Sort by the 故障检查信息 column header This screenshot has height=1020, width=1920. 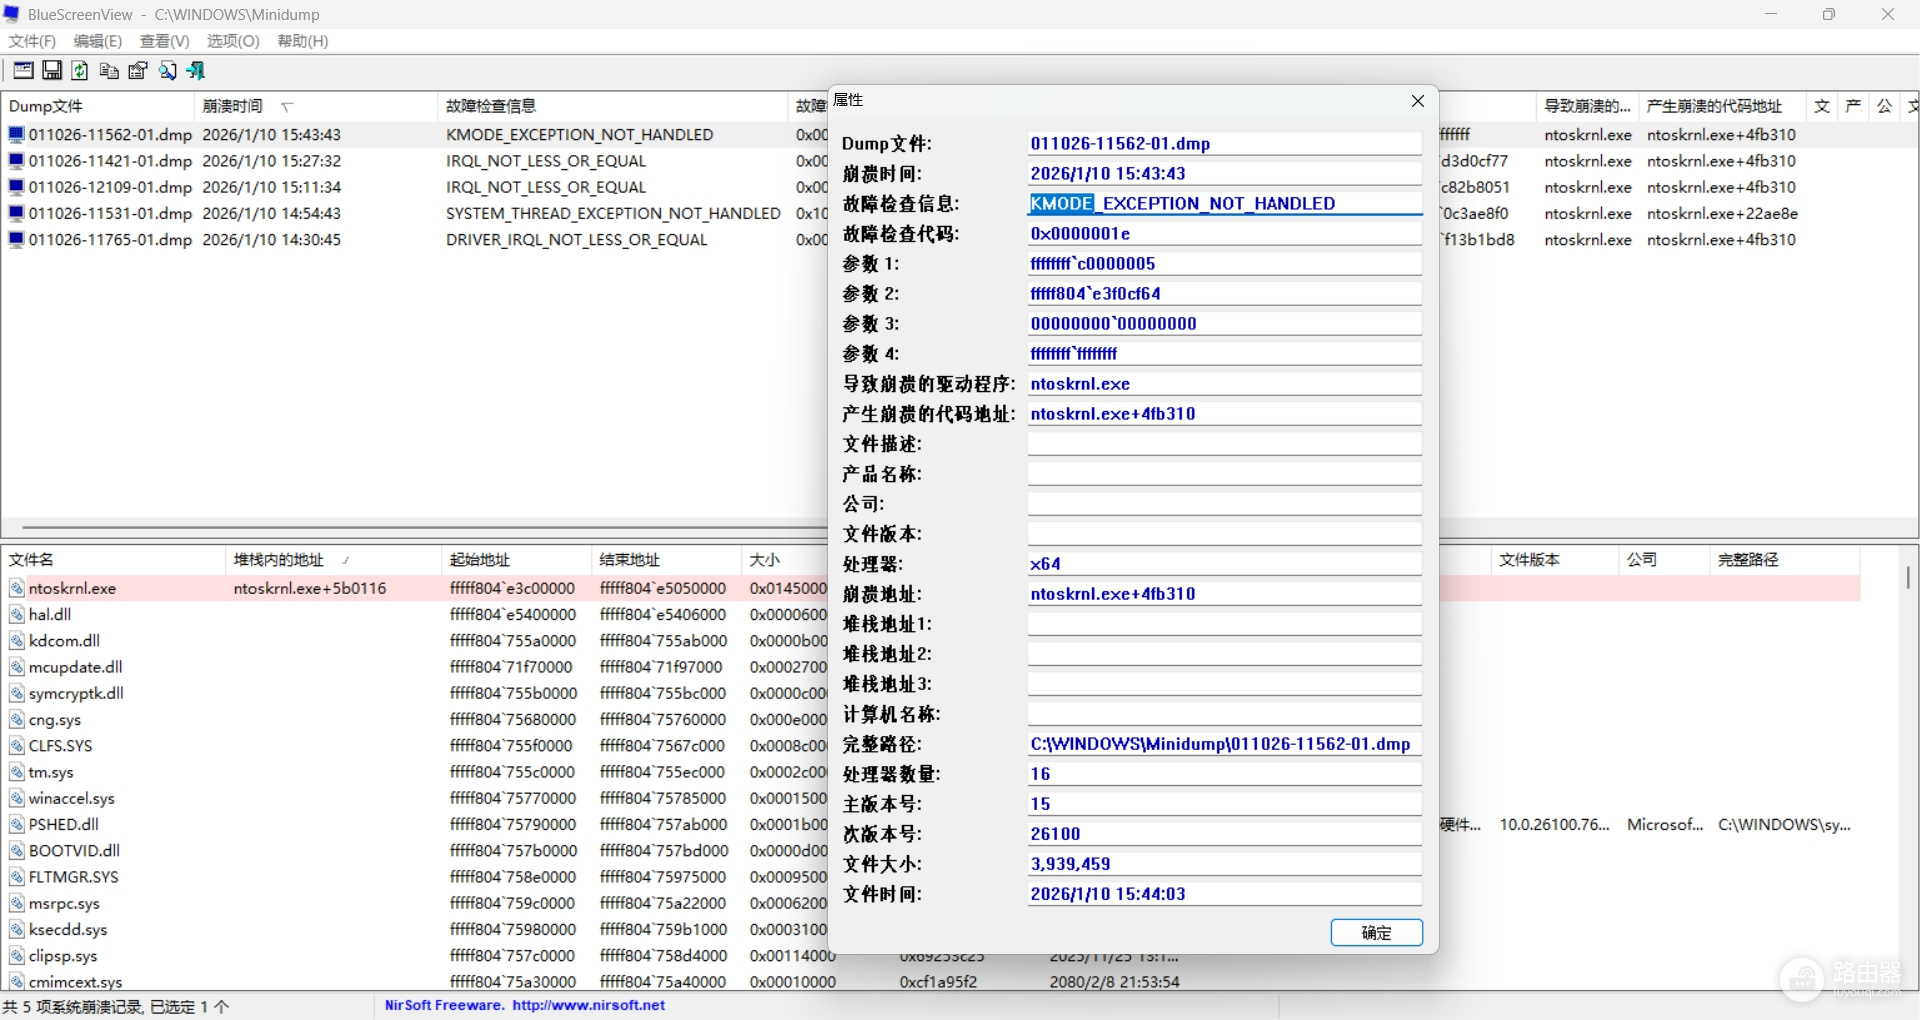coord(613,106)
